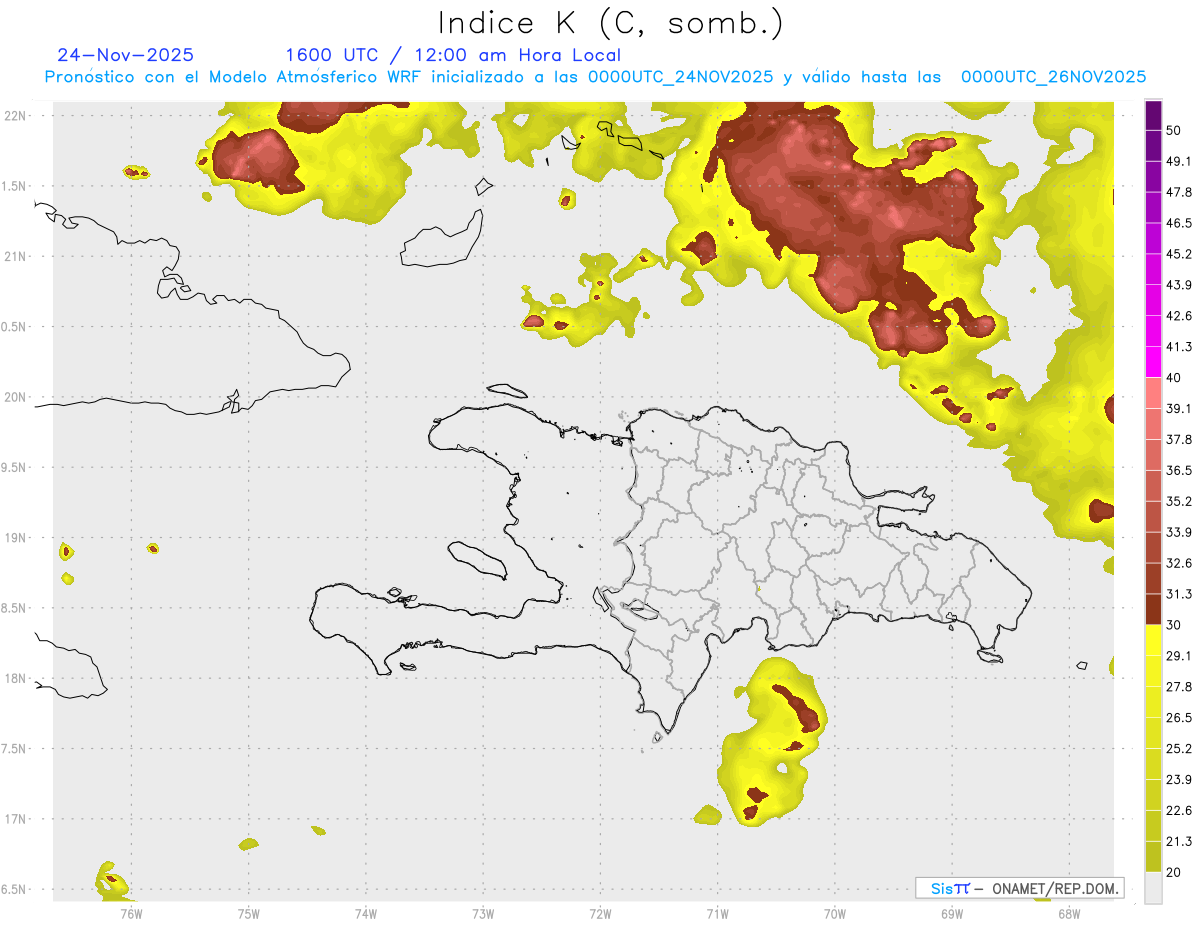The width and height of the screenshot is (1200, 927).
Task: Select the date label "24-Nov-2025"
Action: pos(126,55)
